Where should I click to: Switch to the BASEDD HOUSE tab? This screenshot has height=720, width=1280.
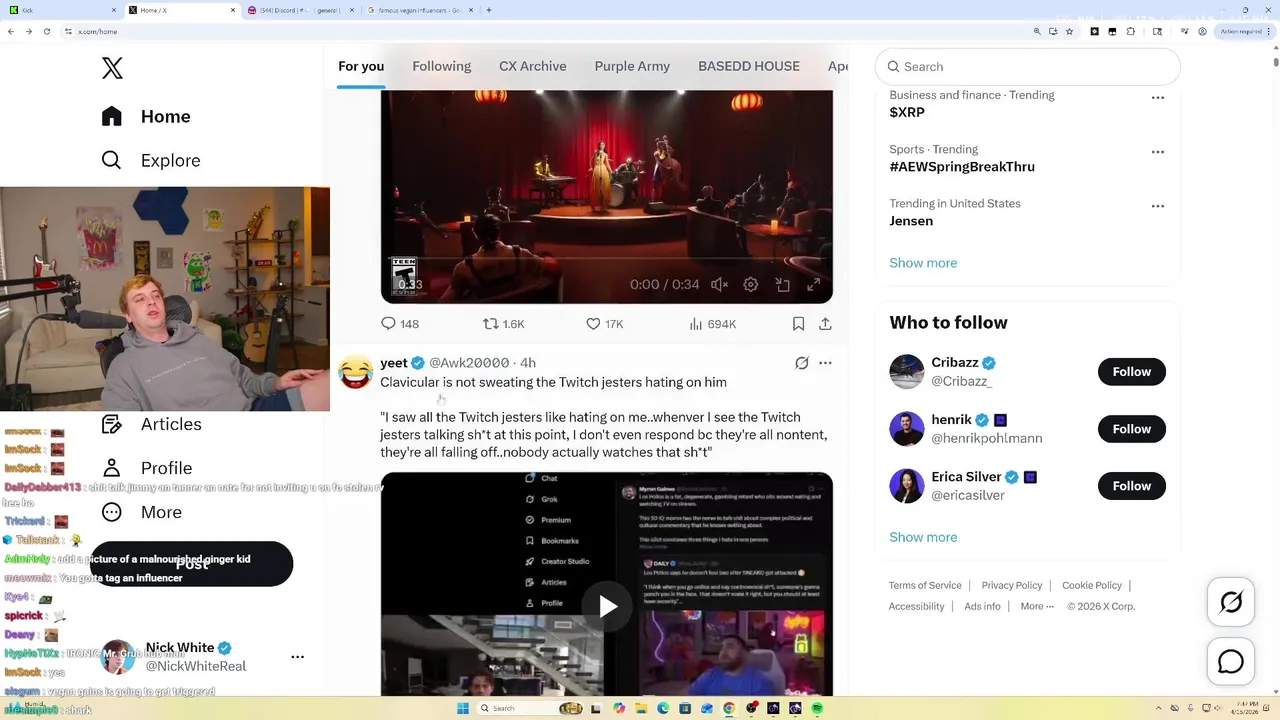click(x=749, y=66)
